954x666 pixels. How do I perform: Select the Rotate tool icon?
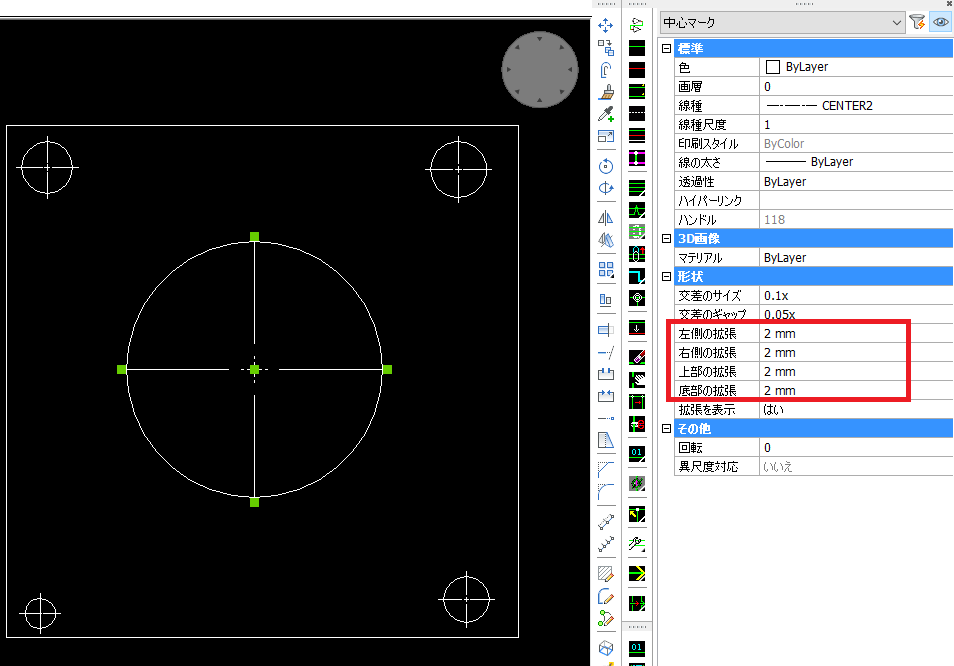(605, 166)
